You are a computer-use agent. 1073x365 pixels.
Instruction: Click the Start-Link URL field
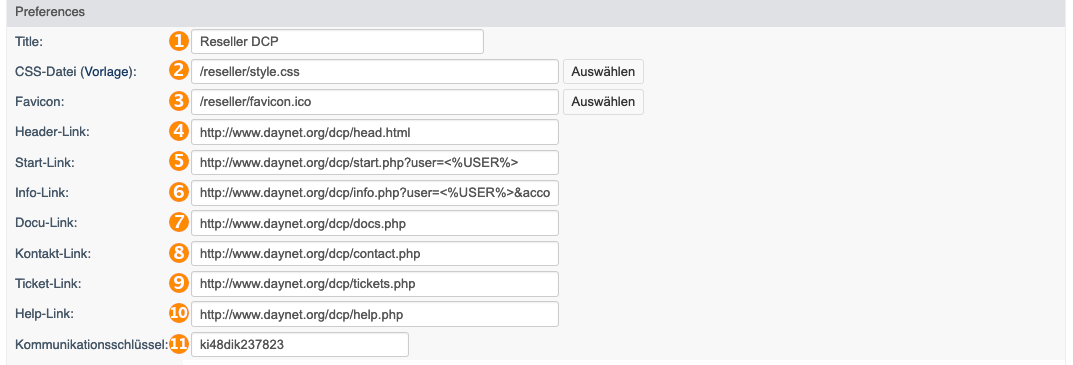(375, 162)
